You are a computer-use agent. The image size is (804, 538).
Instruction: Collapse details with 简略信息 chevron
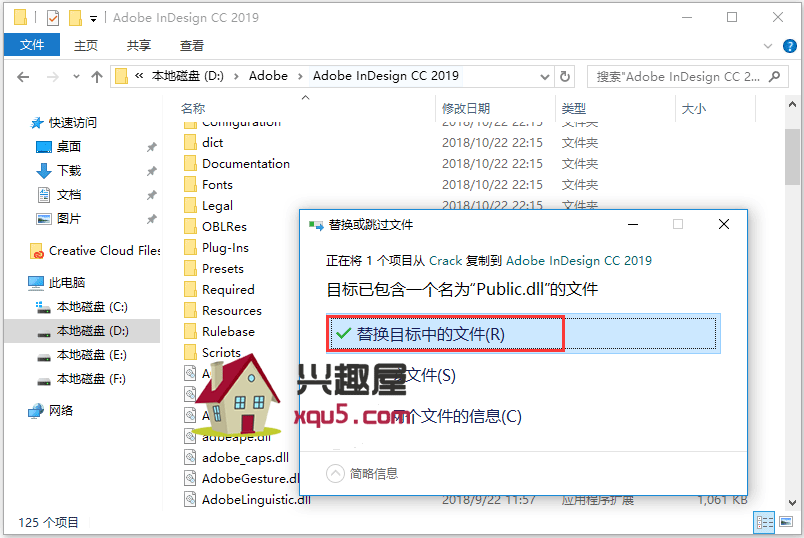pyautogui.click(x=335, y=473)
